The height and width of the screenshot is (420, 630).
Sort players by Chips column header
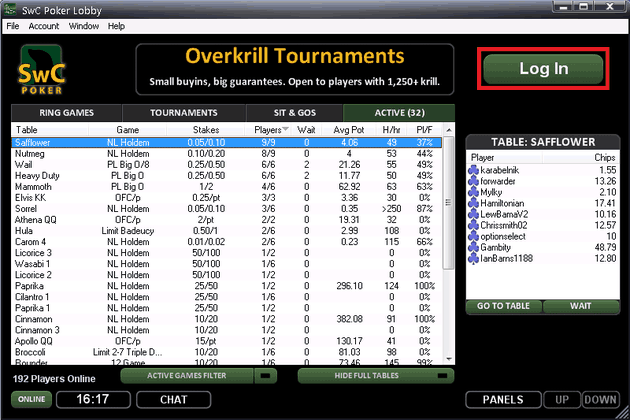[x=581, y=158]
